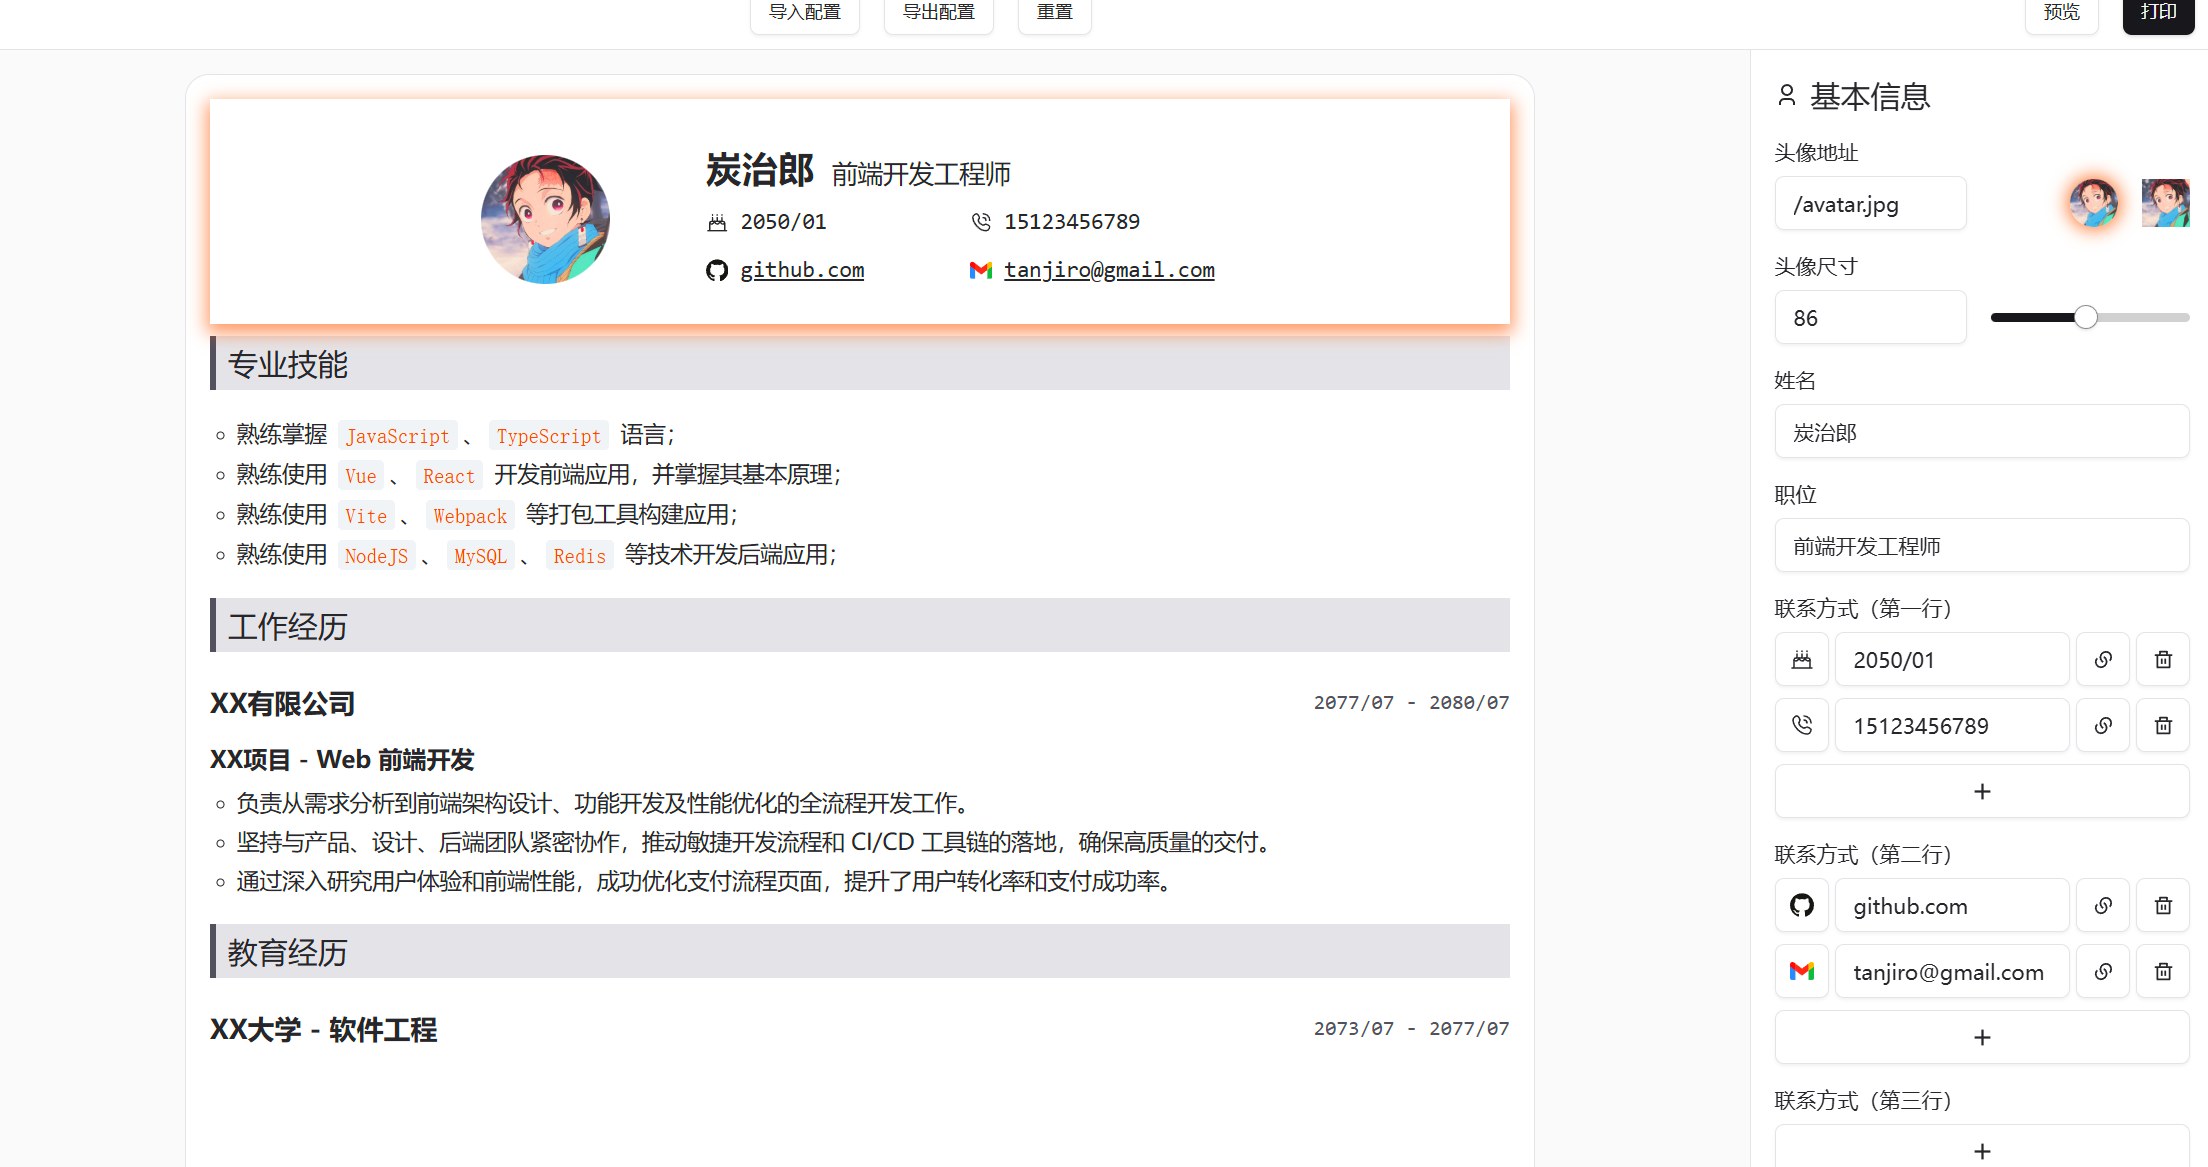Image resolution: width=2208 pixels, height=1167 pixels.
Task: Change the GitHub icon in sidebar
Action: tap(1802, 906)
